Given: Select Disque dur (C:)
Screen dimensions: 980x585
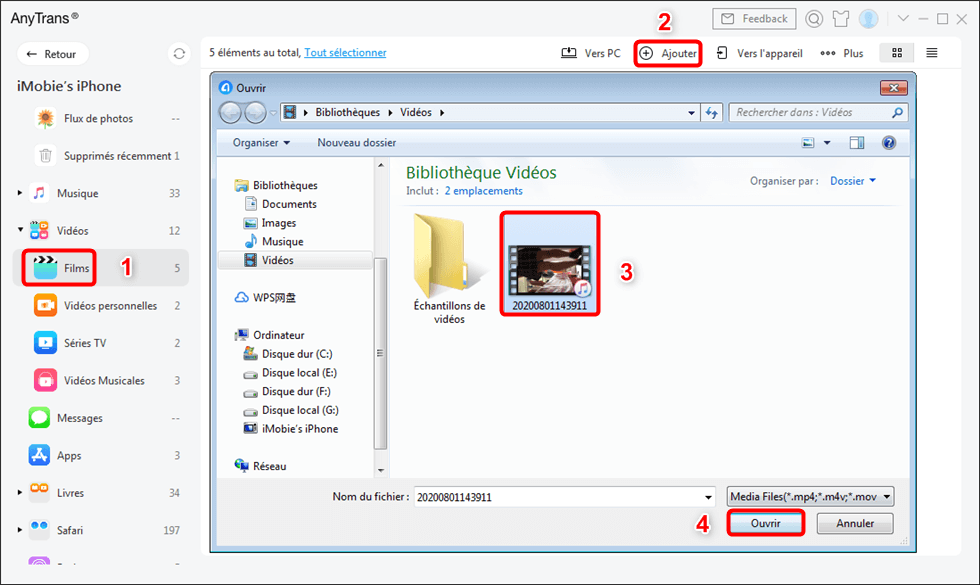Looking at the screenshot, I should tap(297, 354).
